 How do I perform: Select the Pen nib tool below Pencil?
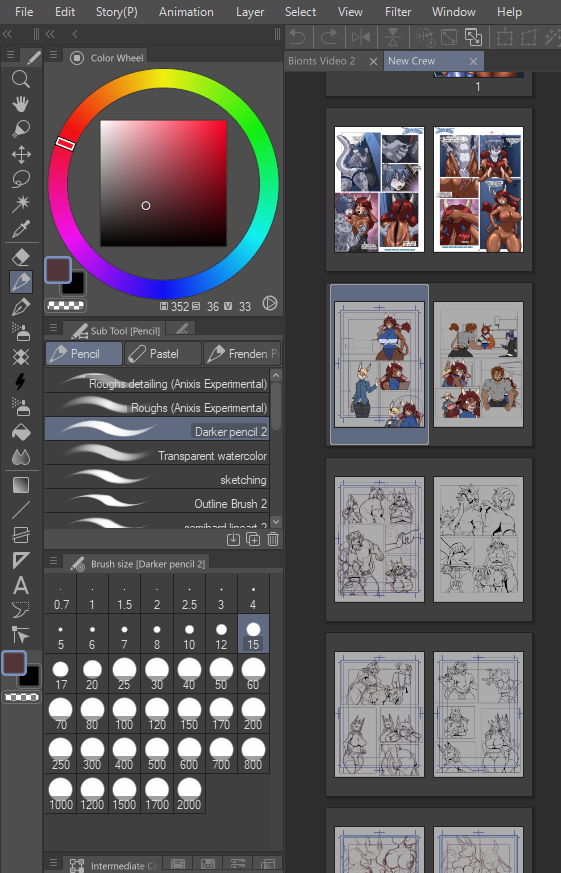coord(21,307)
